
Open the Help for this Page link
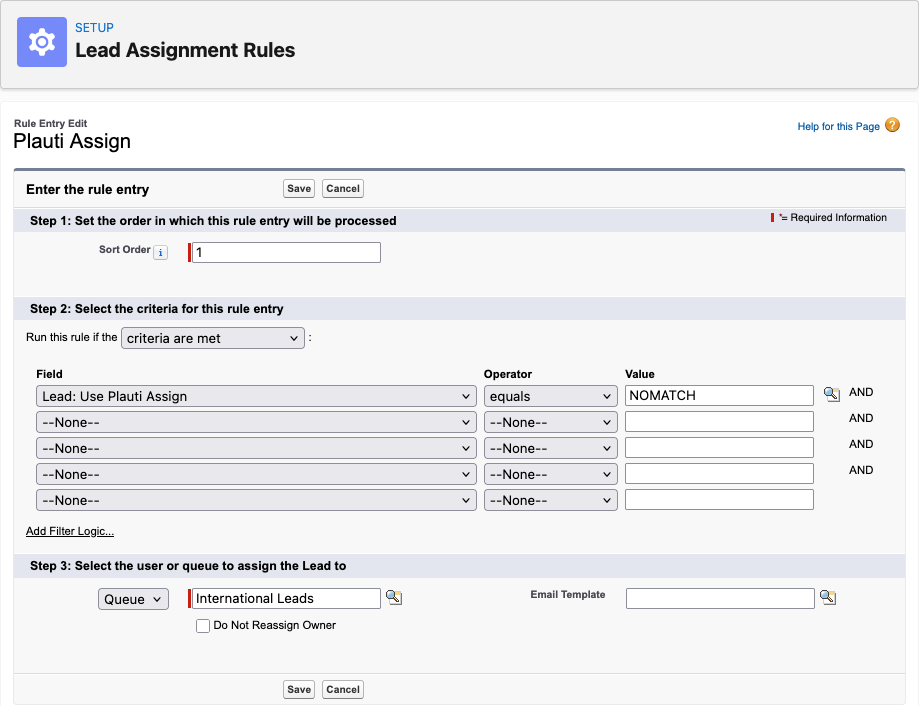(838, 126)
